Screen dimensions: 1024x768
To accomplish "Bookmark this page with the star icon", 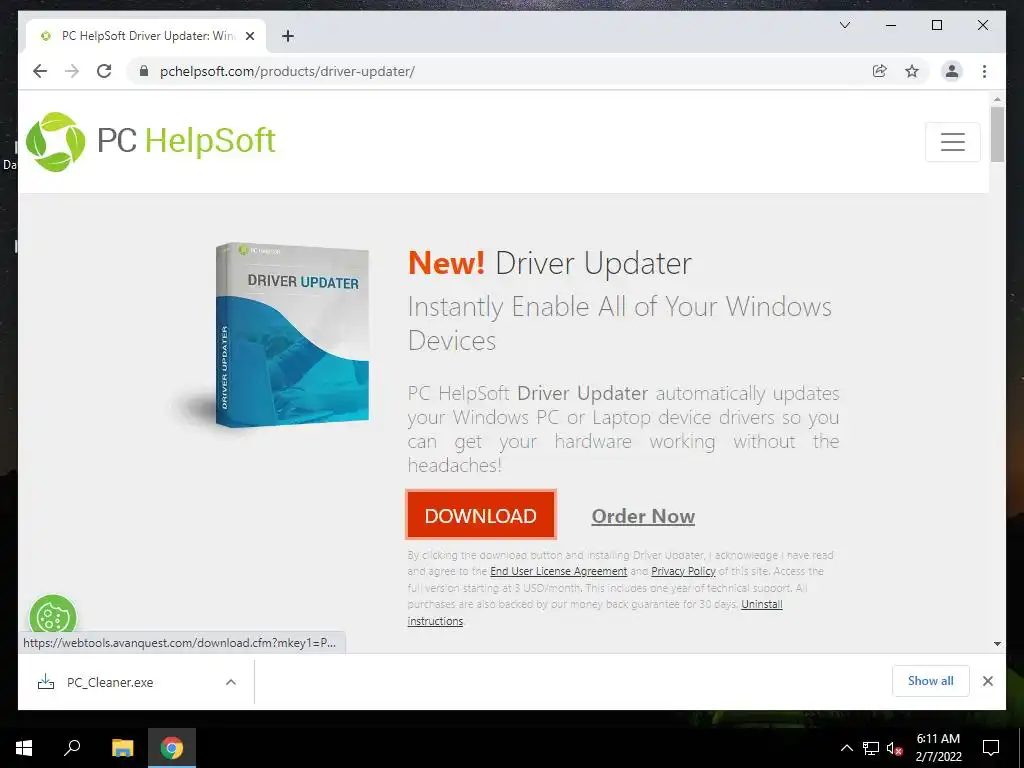I will [x=912, y=71].
